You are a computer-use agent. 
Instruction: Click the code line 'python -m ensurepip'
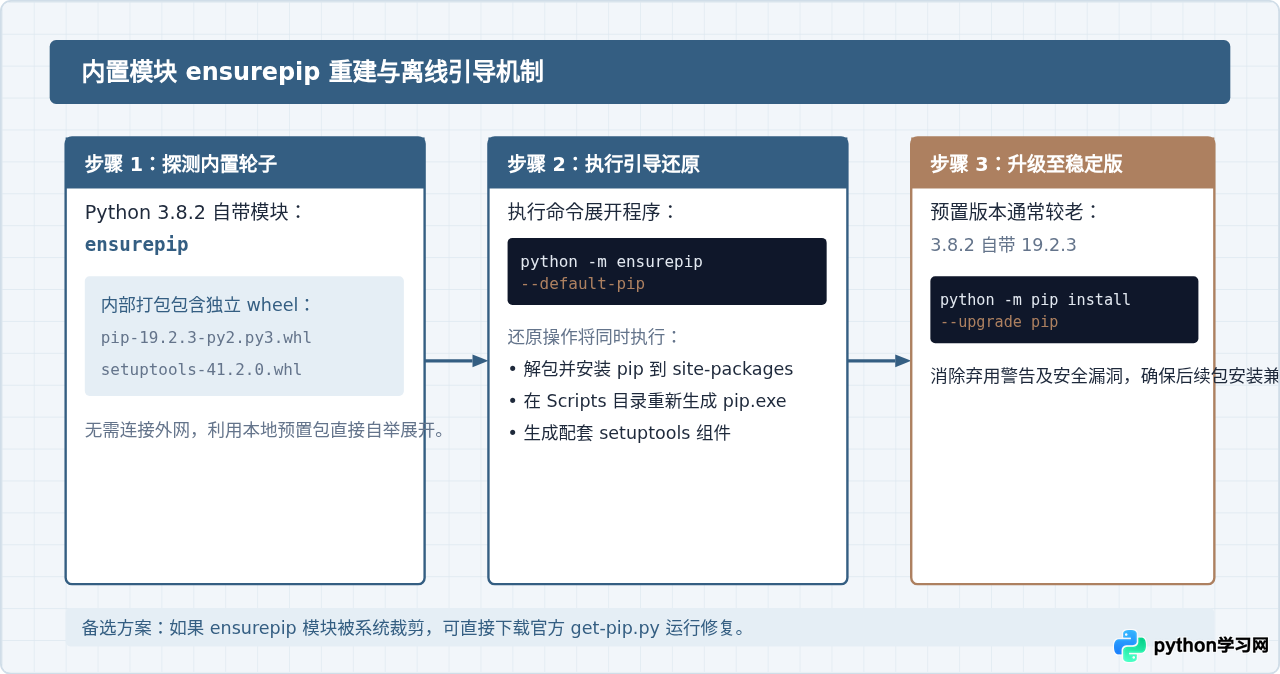611,262
